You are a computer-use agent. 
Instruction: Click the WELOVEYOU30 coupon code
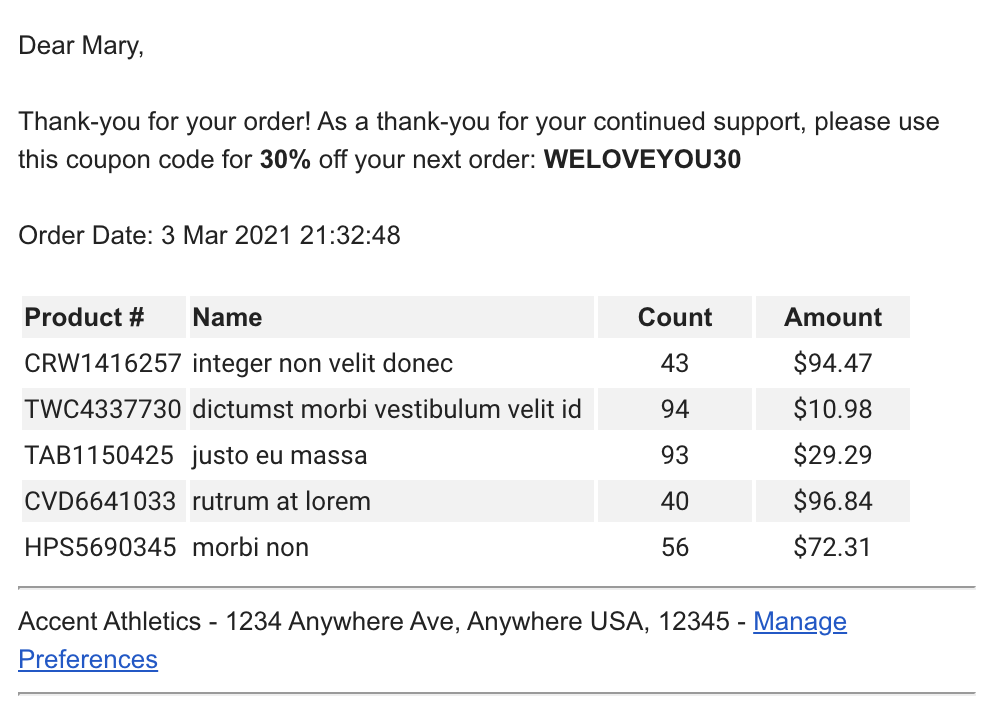point(642,160)
